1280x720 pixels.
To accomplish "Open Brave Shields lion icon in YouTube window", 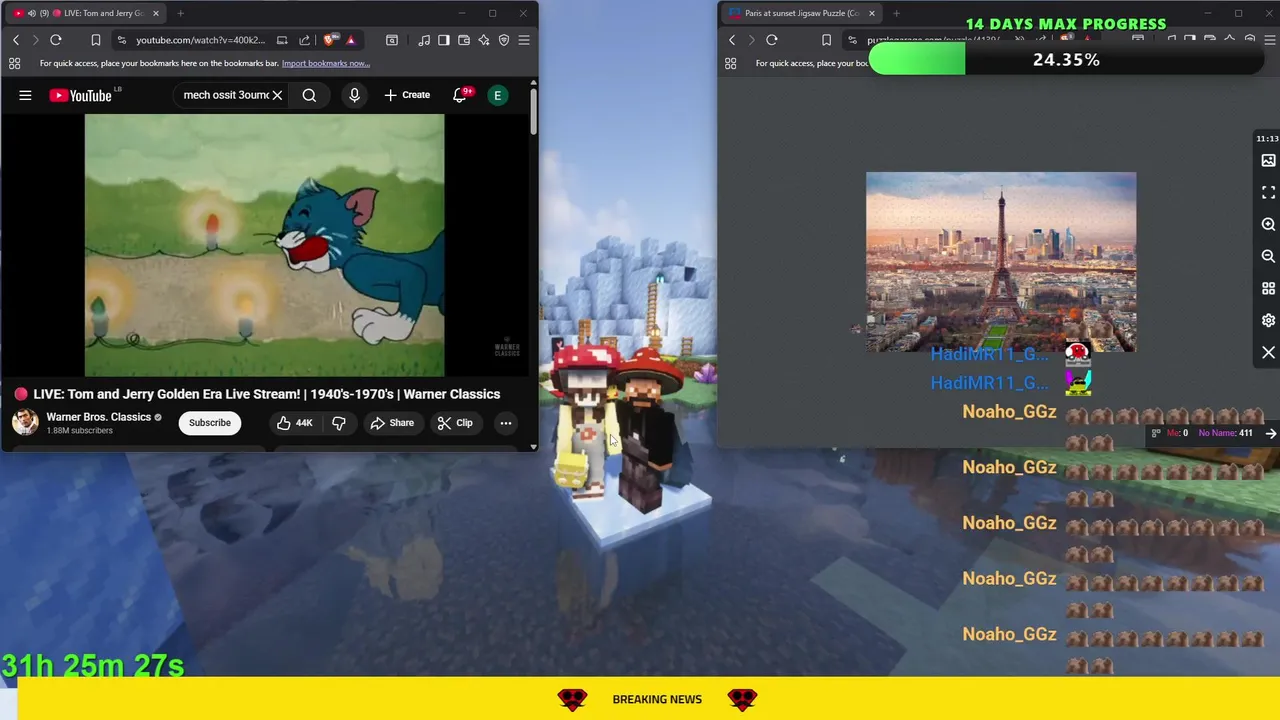I will click(x=330, y=40).
